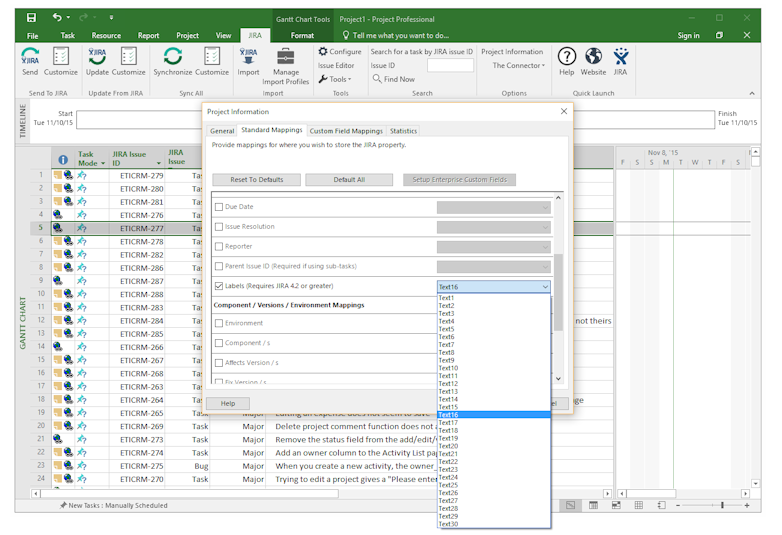Click the Undo arrow icon
782x535 pixels.
click(57, 17)
